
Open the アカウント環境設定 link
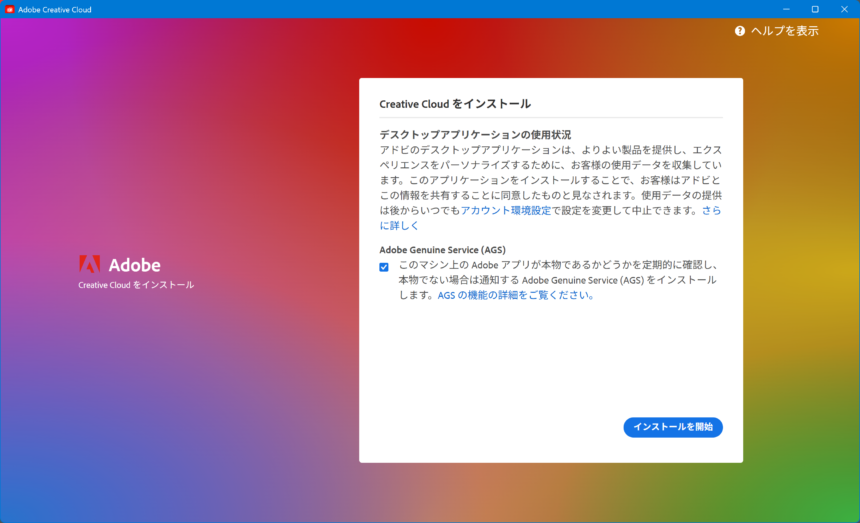tap(506, 210)
